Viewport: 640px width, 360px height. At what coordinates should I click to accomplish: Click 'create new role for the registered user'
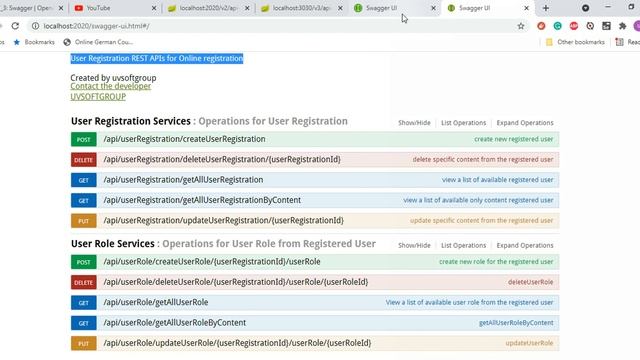(496, 262)
